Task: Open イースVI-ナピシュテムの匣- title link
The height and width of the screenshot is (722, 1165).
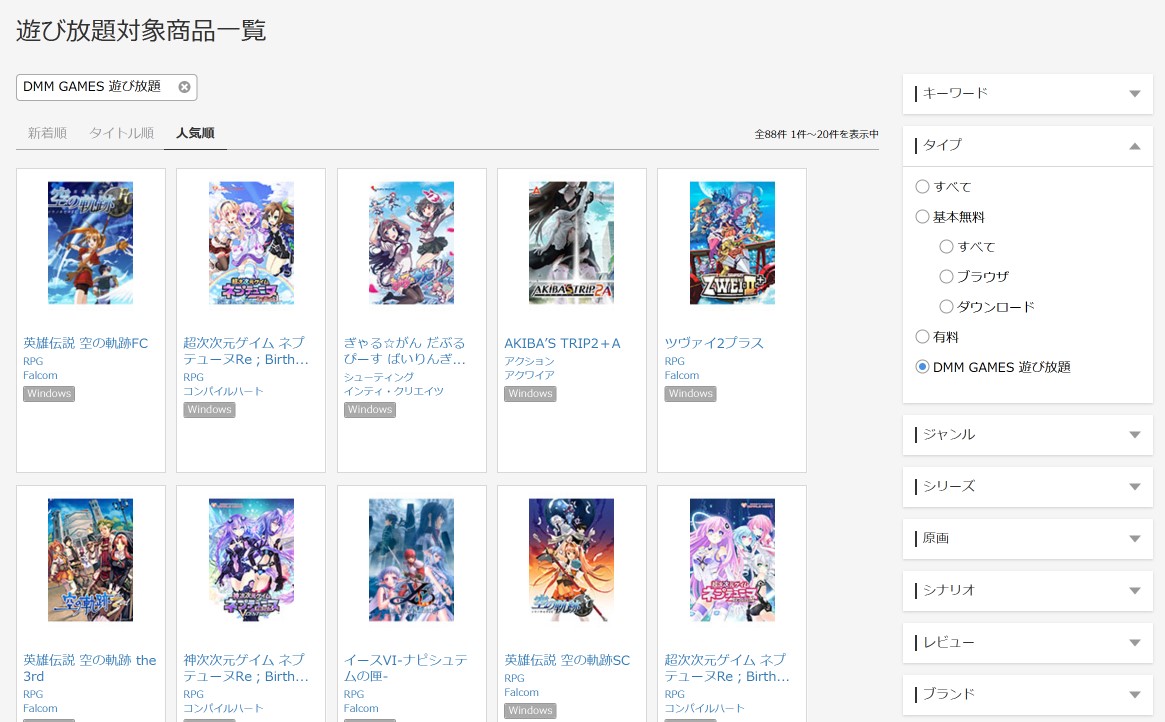Action: [x=406, y=669]
